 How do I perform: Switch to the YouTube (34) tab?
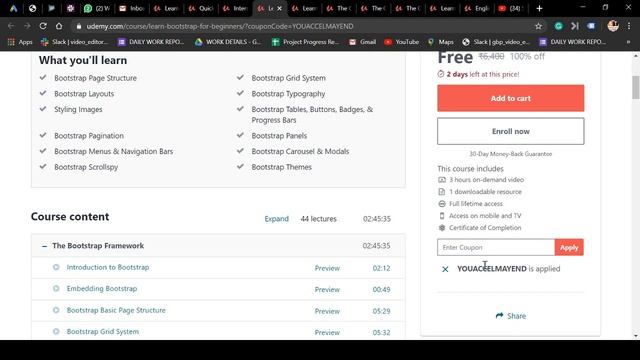[x=511, y=8]
